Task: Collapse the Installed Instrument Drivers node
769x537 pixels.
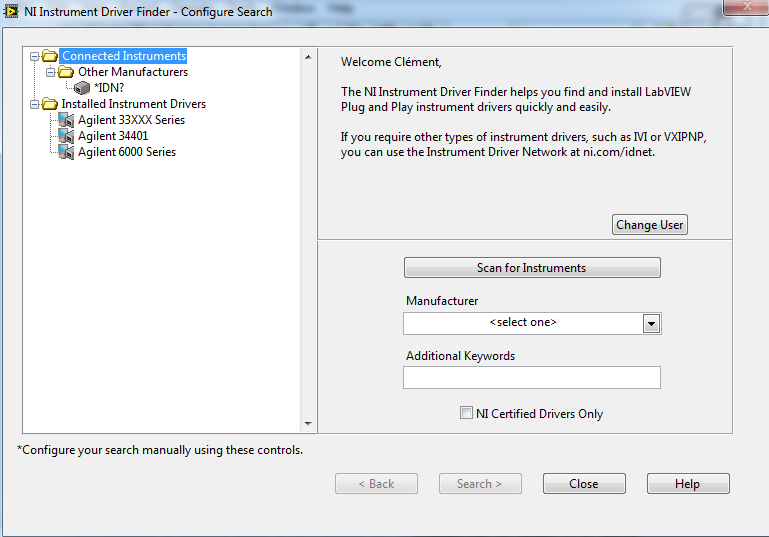Action: coord(34,104)
